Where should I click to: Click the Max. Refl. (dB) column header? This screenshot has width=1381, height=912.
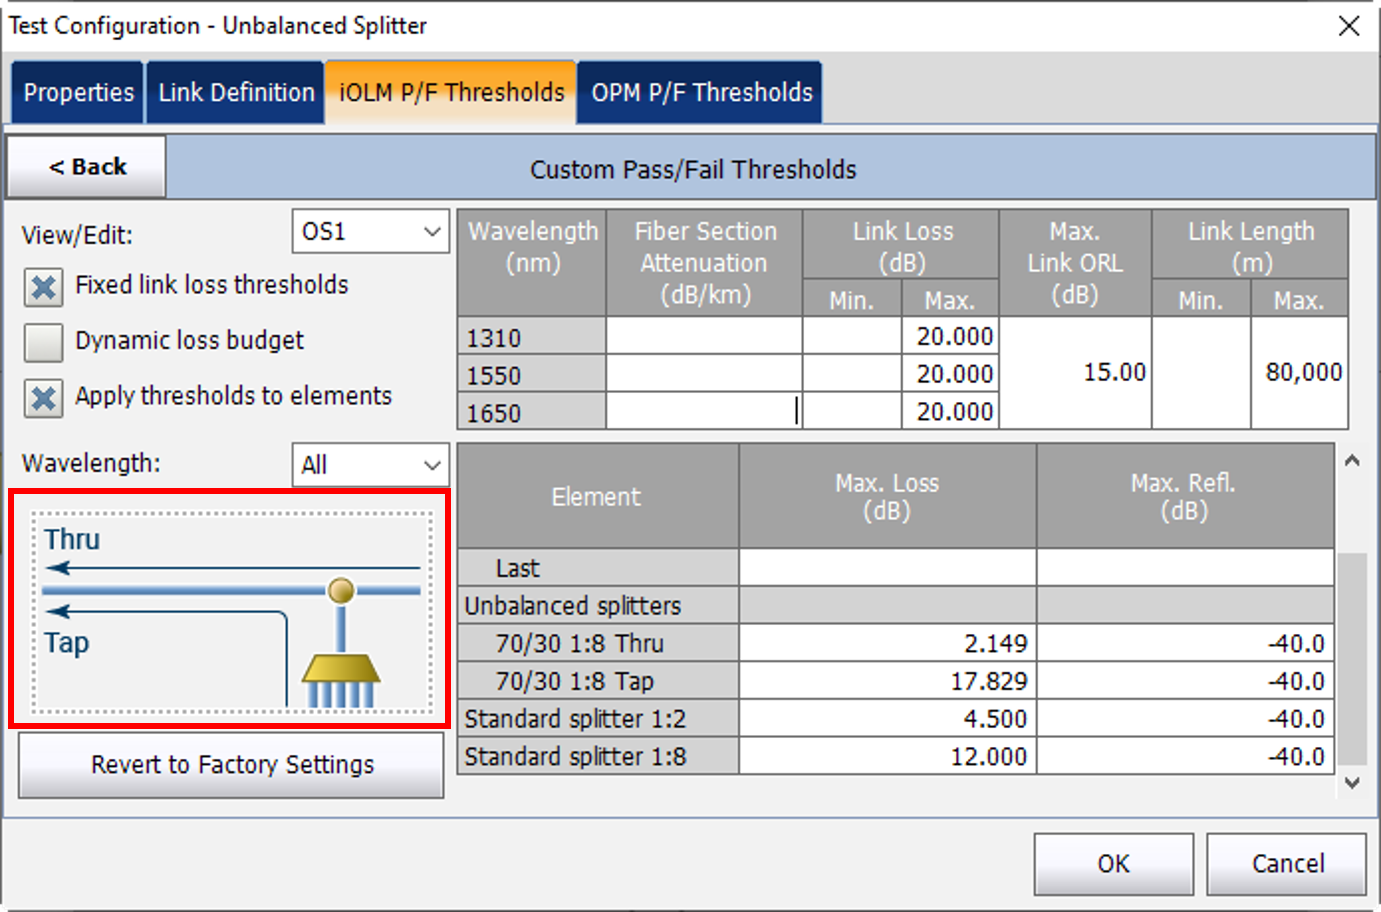(x=1185, y=496)
